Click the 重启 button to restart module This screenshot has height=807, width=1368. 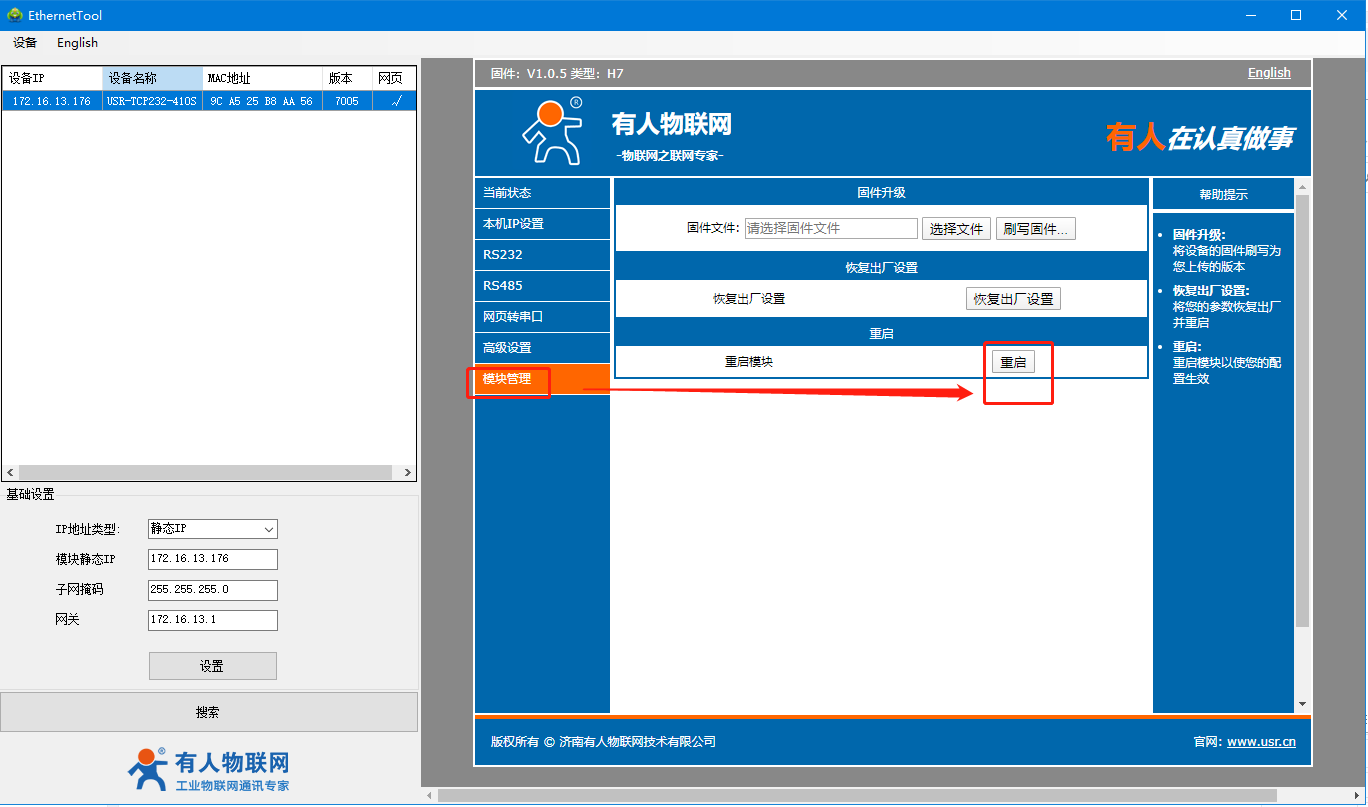(1013, 363)
